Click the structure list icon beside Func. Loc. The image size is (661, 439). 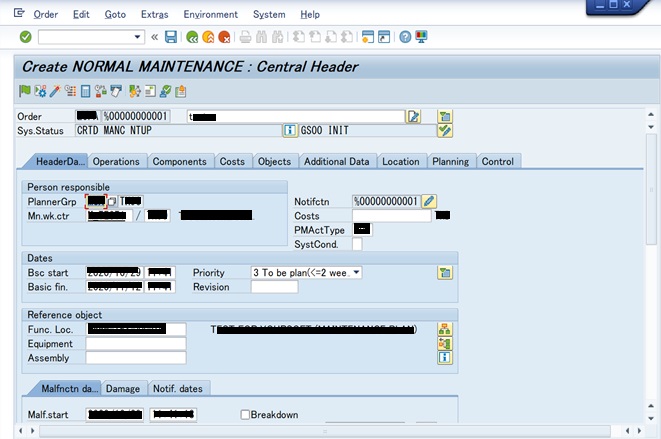(445, 329)
